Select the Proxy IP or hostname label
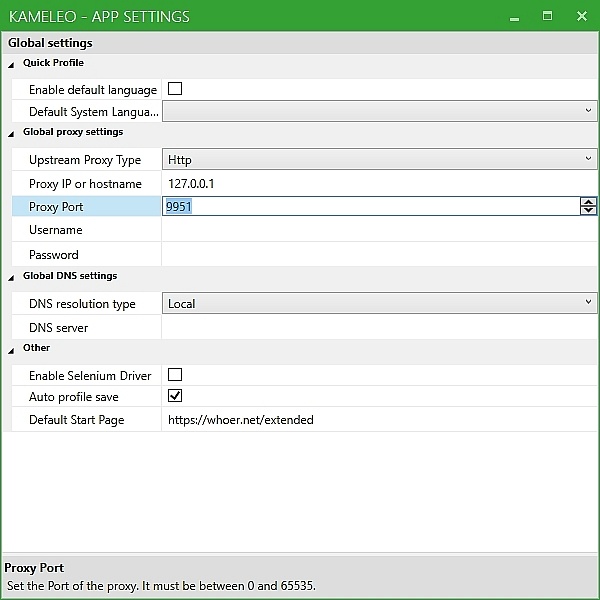600x600 pixels. click(85, 184)
